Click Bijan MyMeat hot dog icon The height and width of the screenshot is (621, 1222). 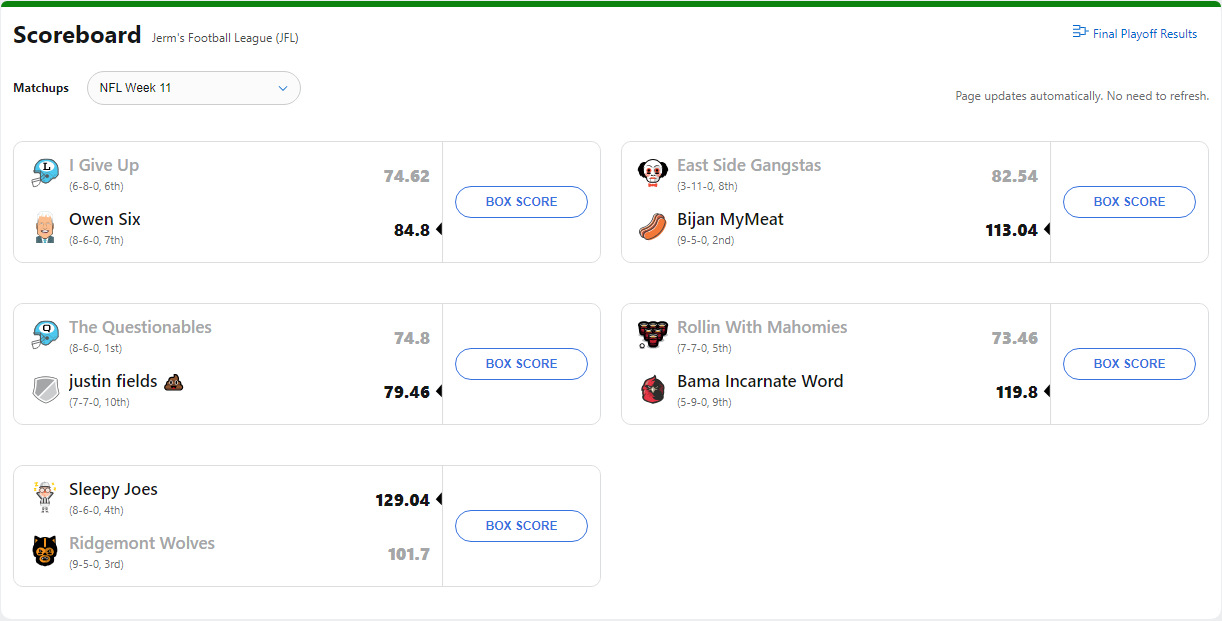click(x=653, y=227)
